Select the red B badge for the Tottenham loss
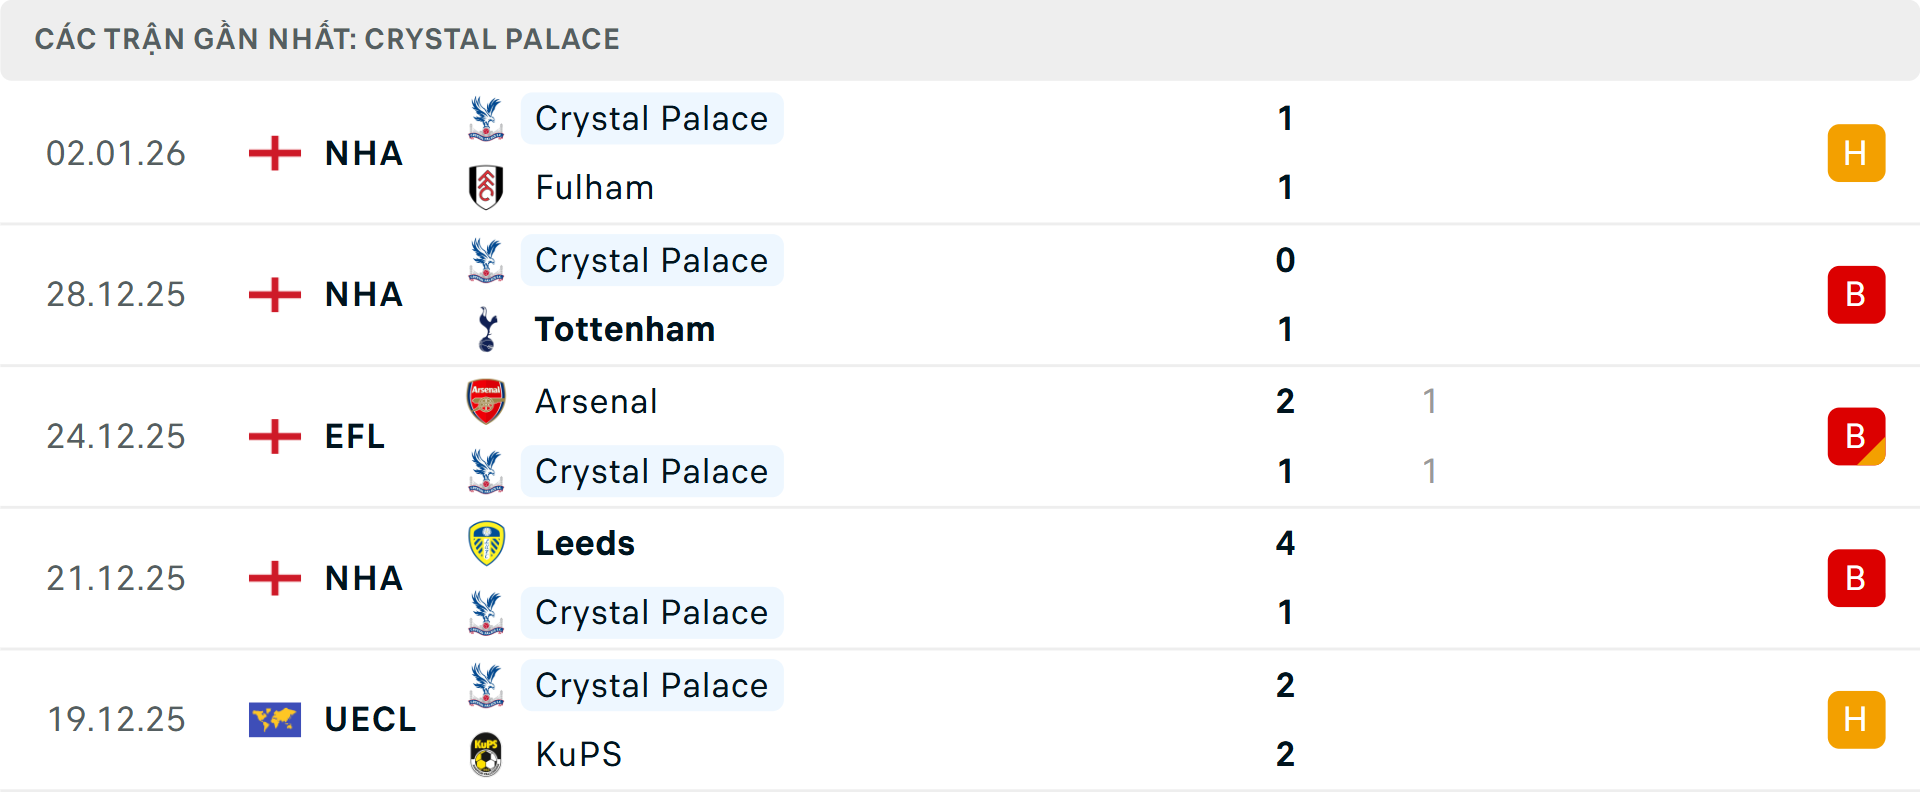 [x=1856, y=295]
